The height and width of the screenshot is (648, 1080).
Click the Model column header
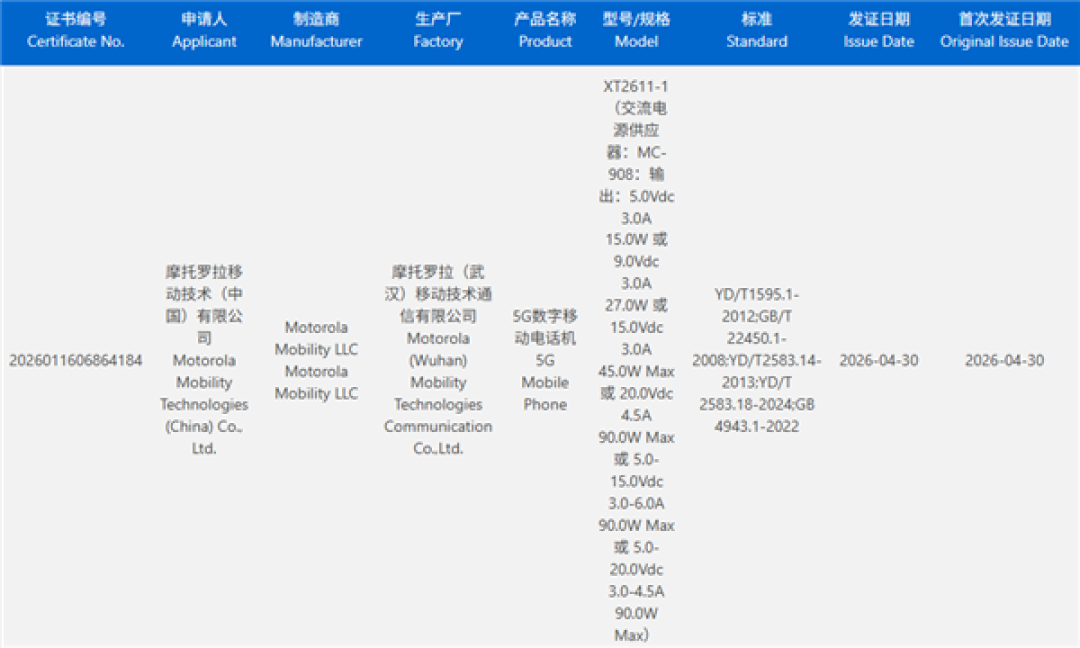pos(636,31)
